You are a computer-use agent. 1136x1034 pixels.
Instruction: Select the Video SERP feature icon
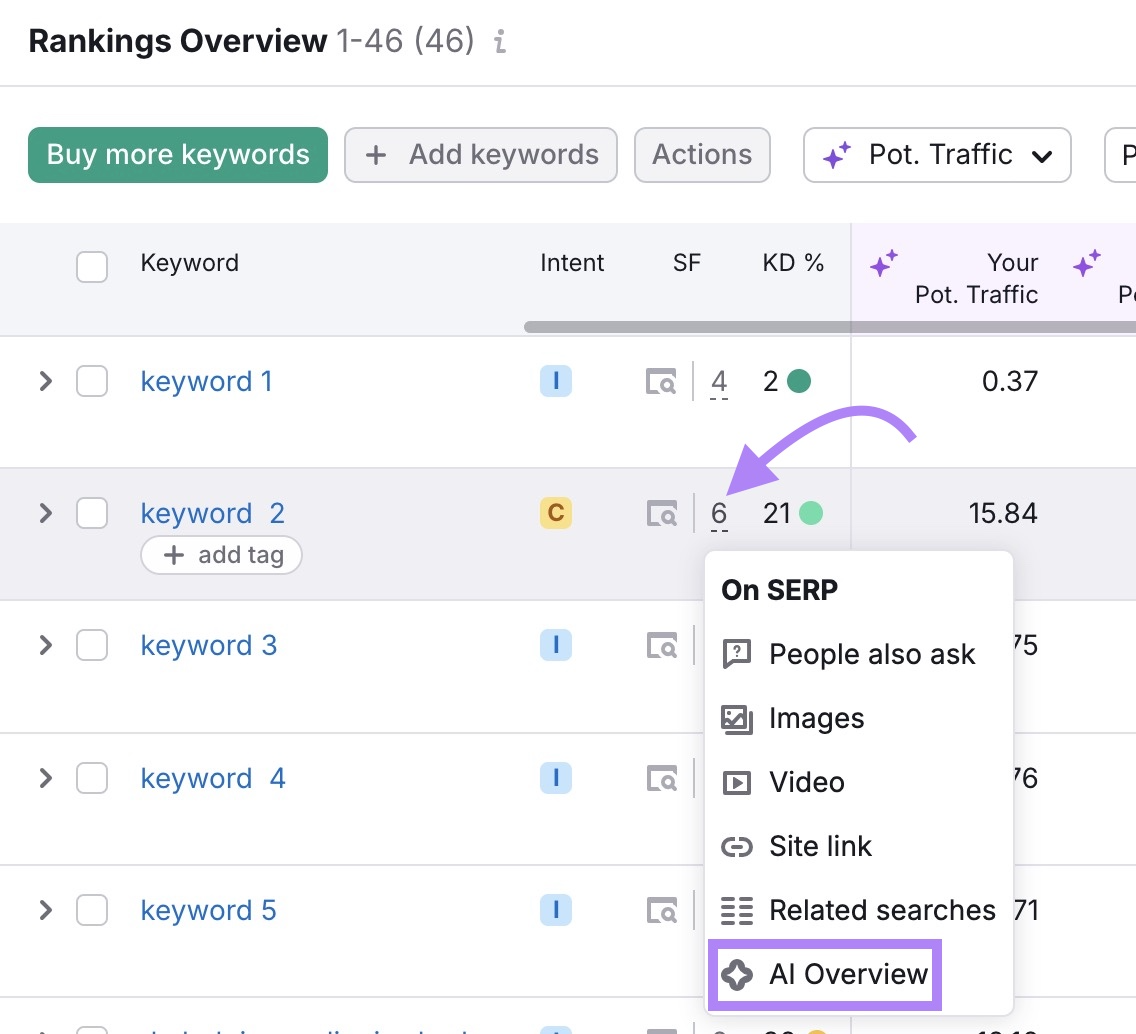737,782
